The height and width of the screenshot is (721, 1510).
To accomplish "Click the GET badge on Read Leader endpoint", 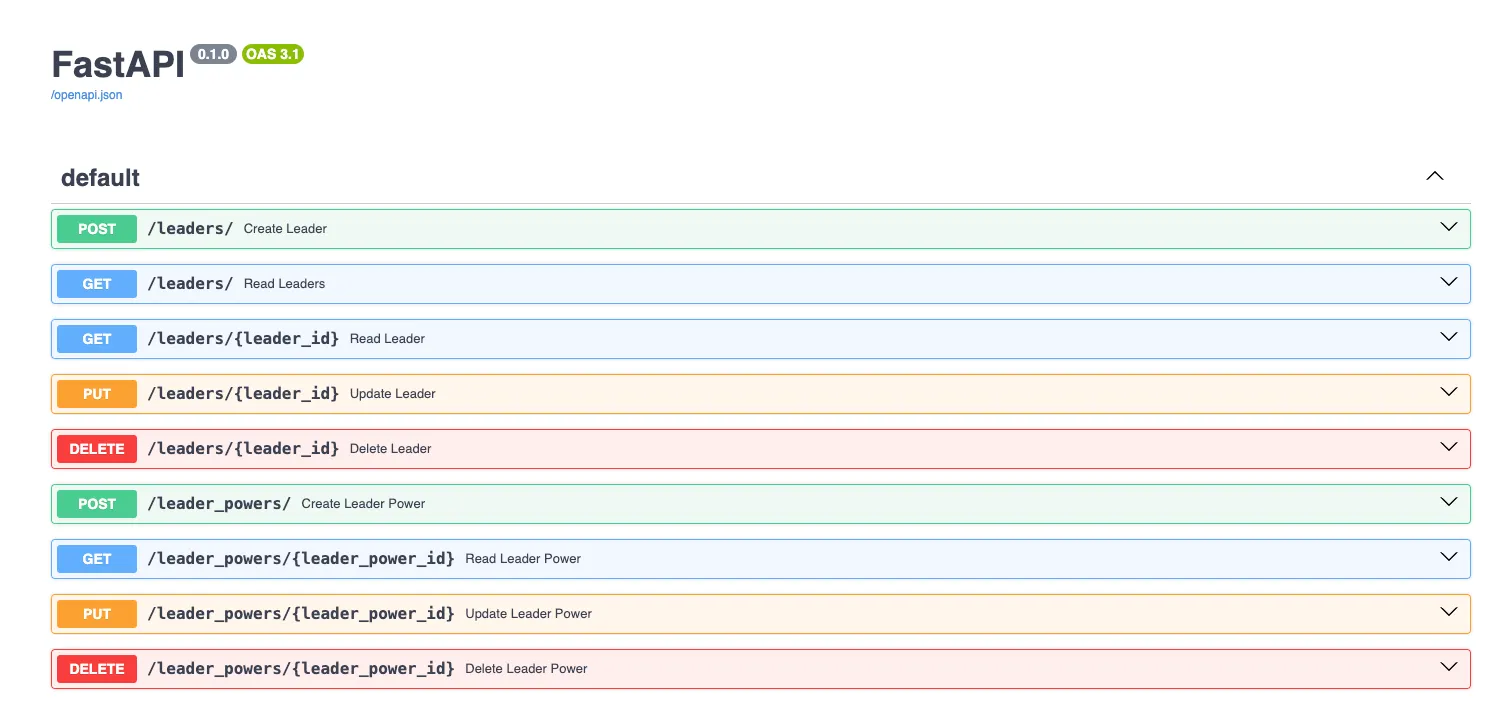I will click(x=96, y=339).
